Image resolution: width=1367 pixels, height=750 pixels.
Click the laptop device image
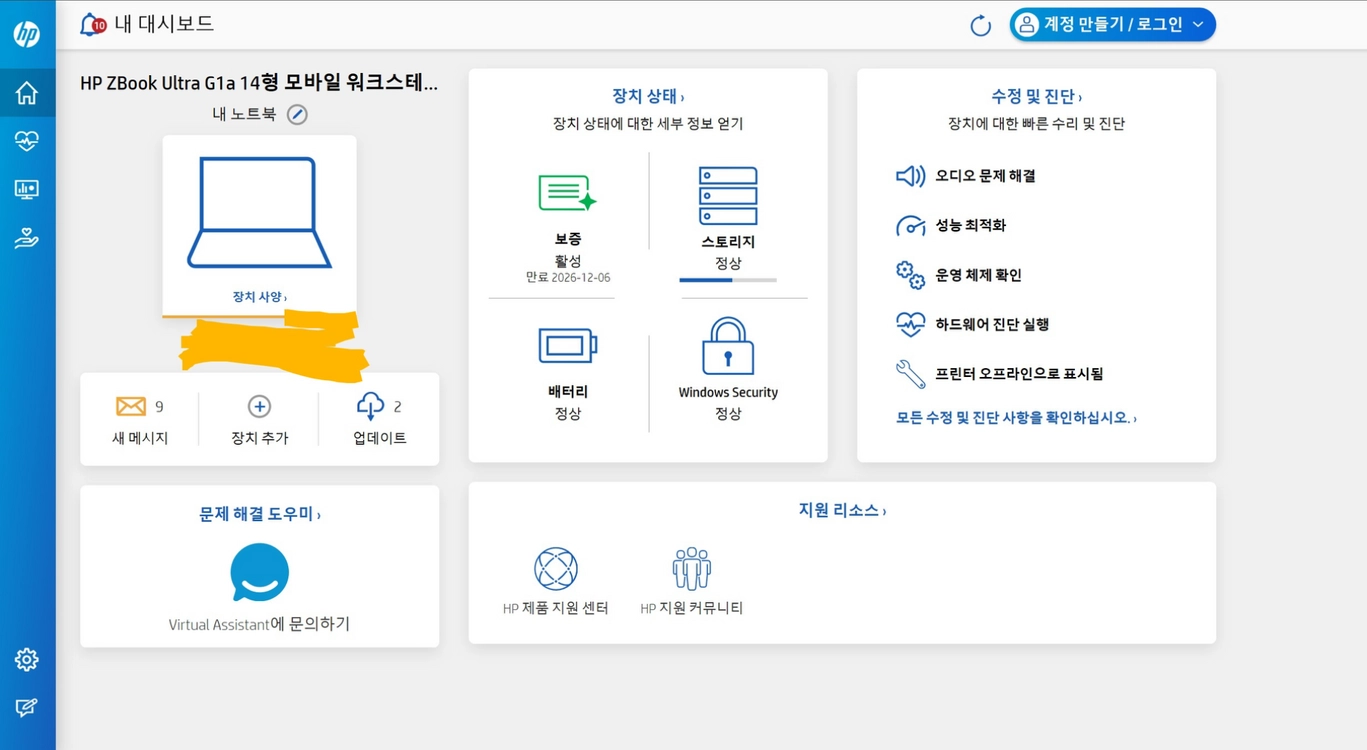[259, 212]
